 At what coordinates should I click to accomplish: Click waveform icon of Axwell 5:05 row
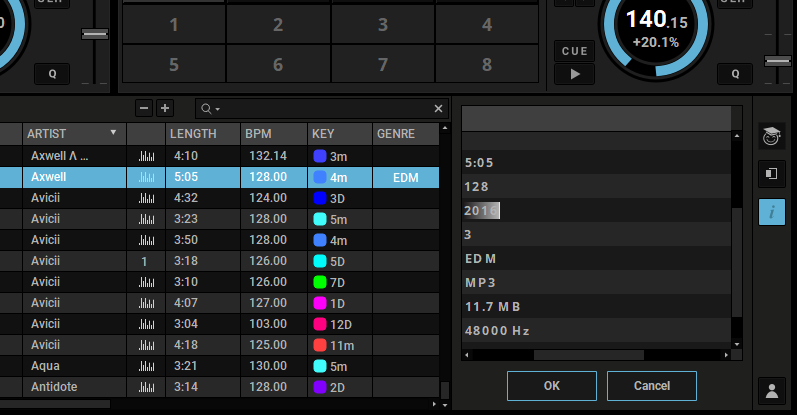[x=146, y=177]
